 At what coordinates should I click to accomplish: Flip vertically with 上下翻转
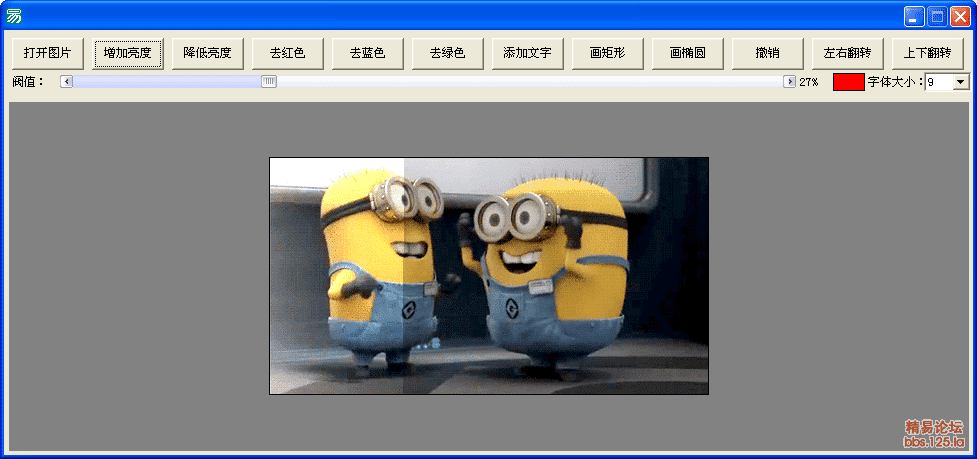click(928, 53)
